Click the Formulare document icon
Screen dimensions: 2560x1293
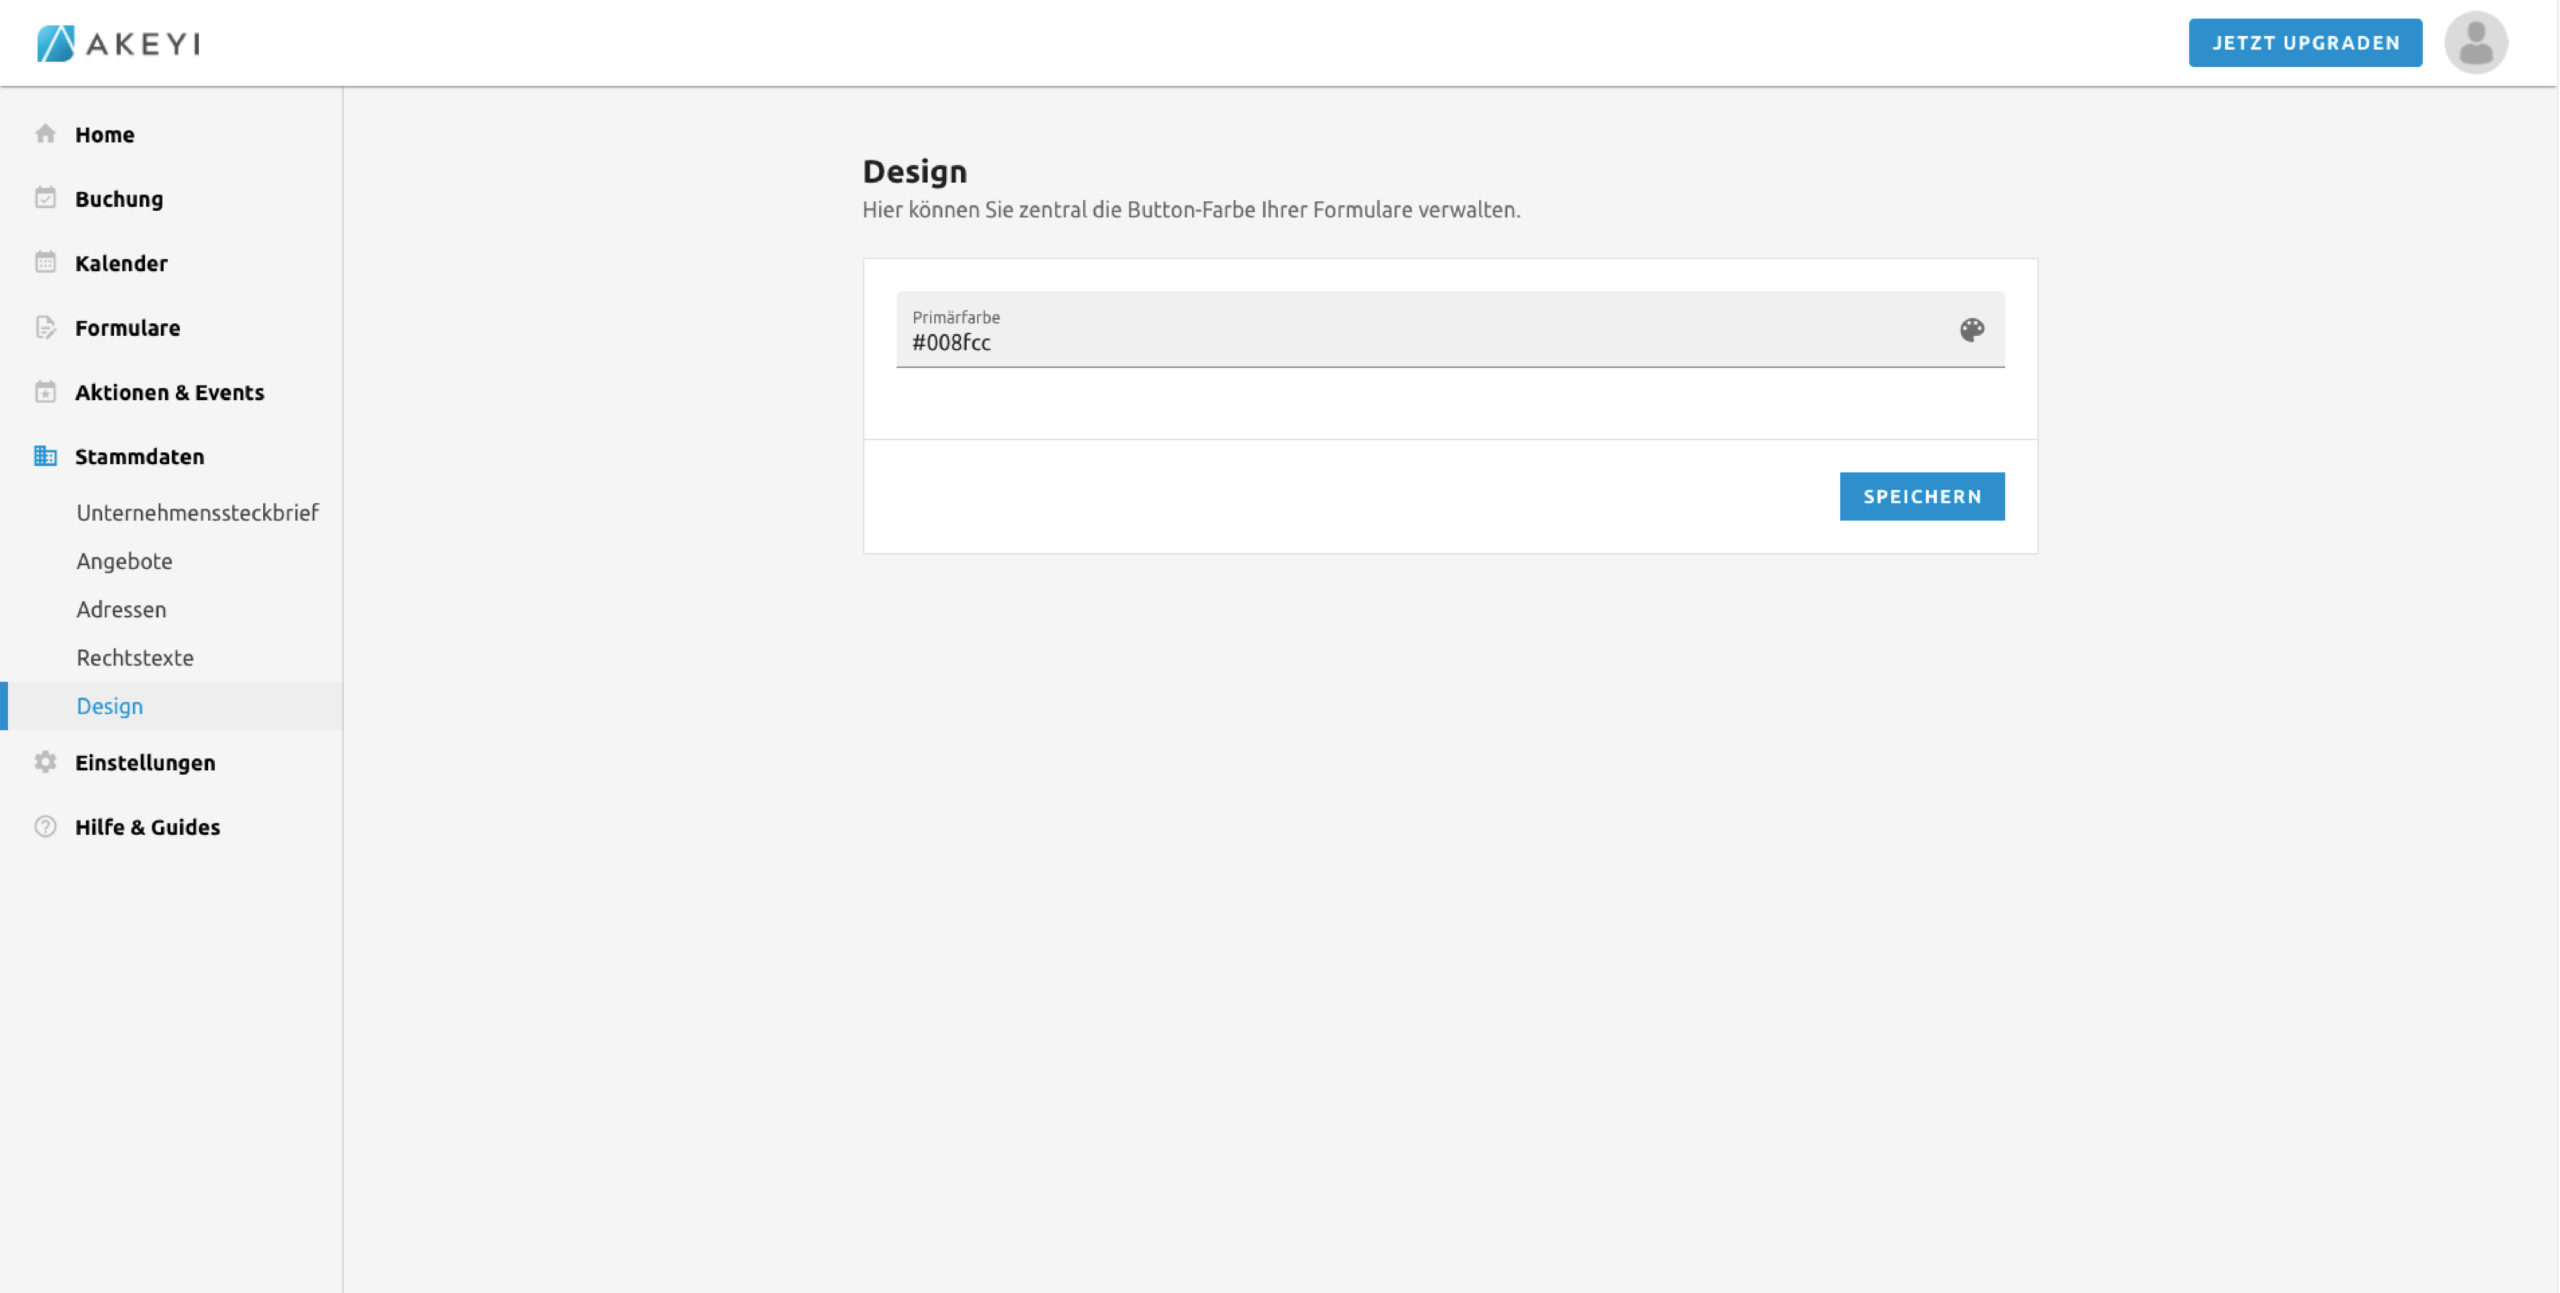pyautogui.click(x=45, y=327)
